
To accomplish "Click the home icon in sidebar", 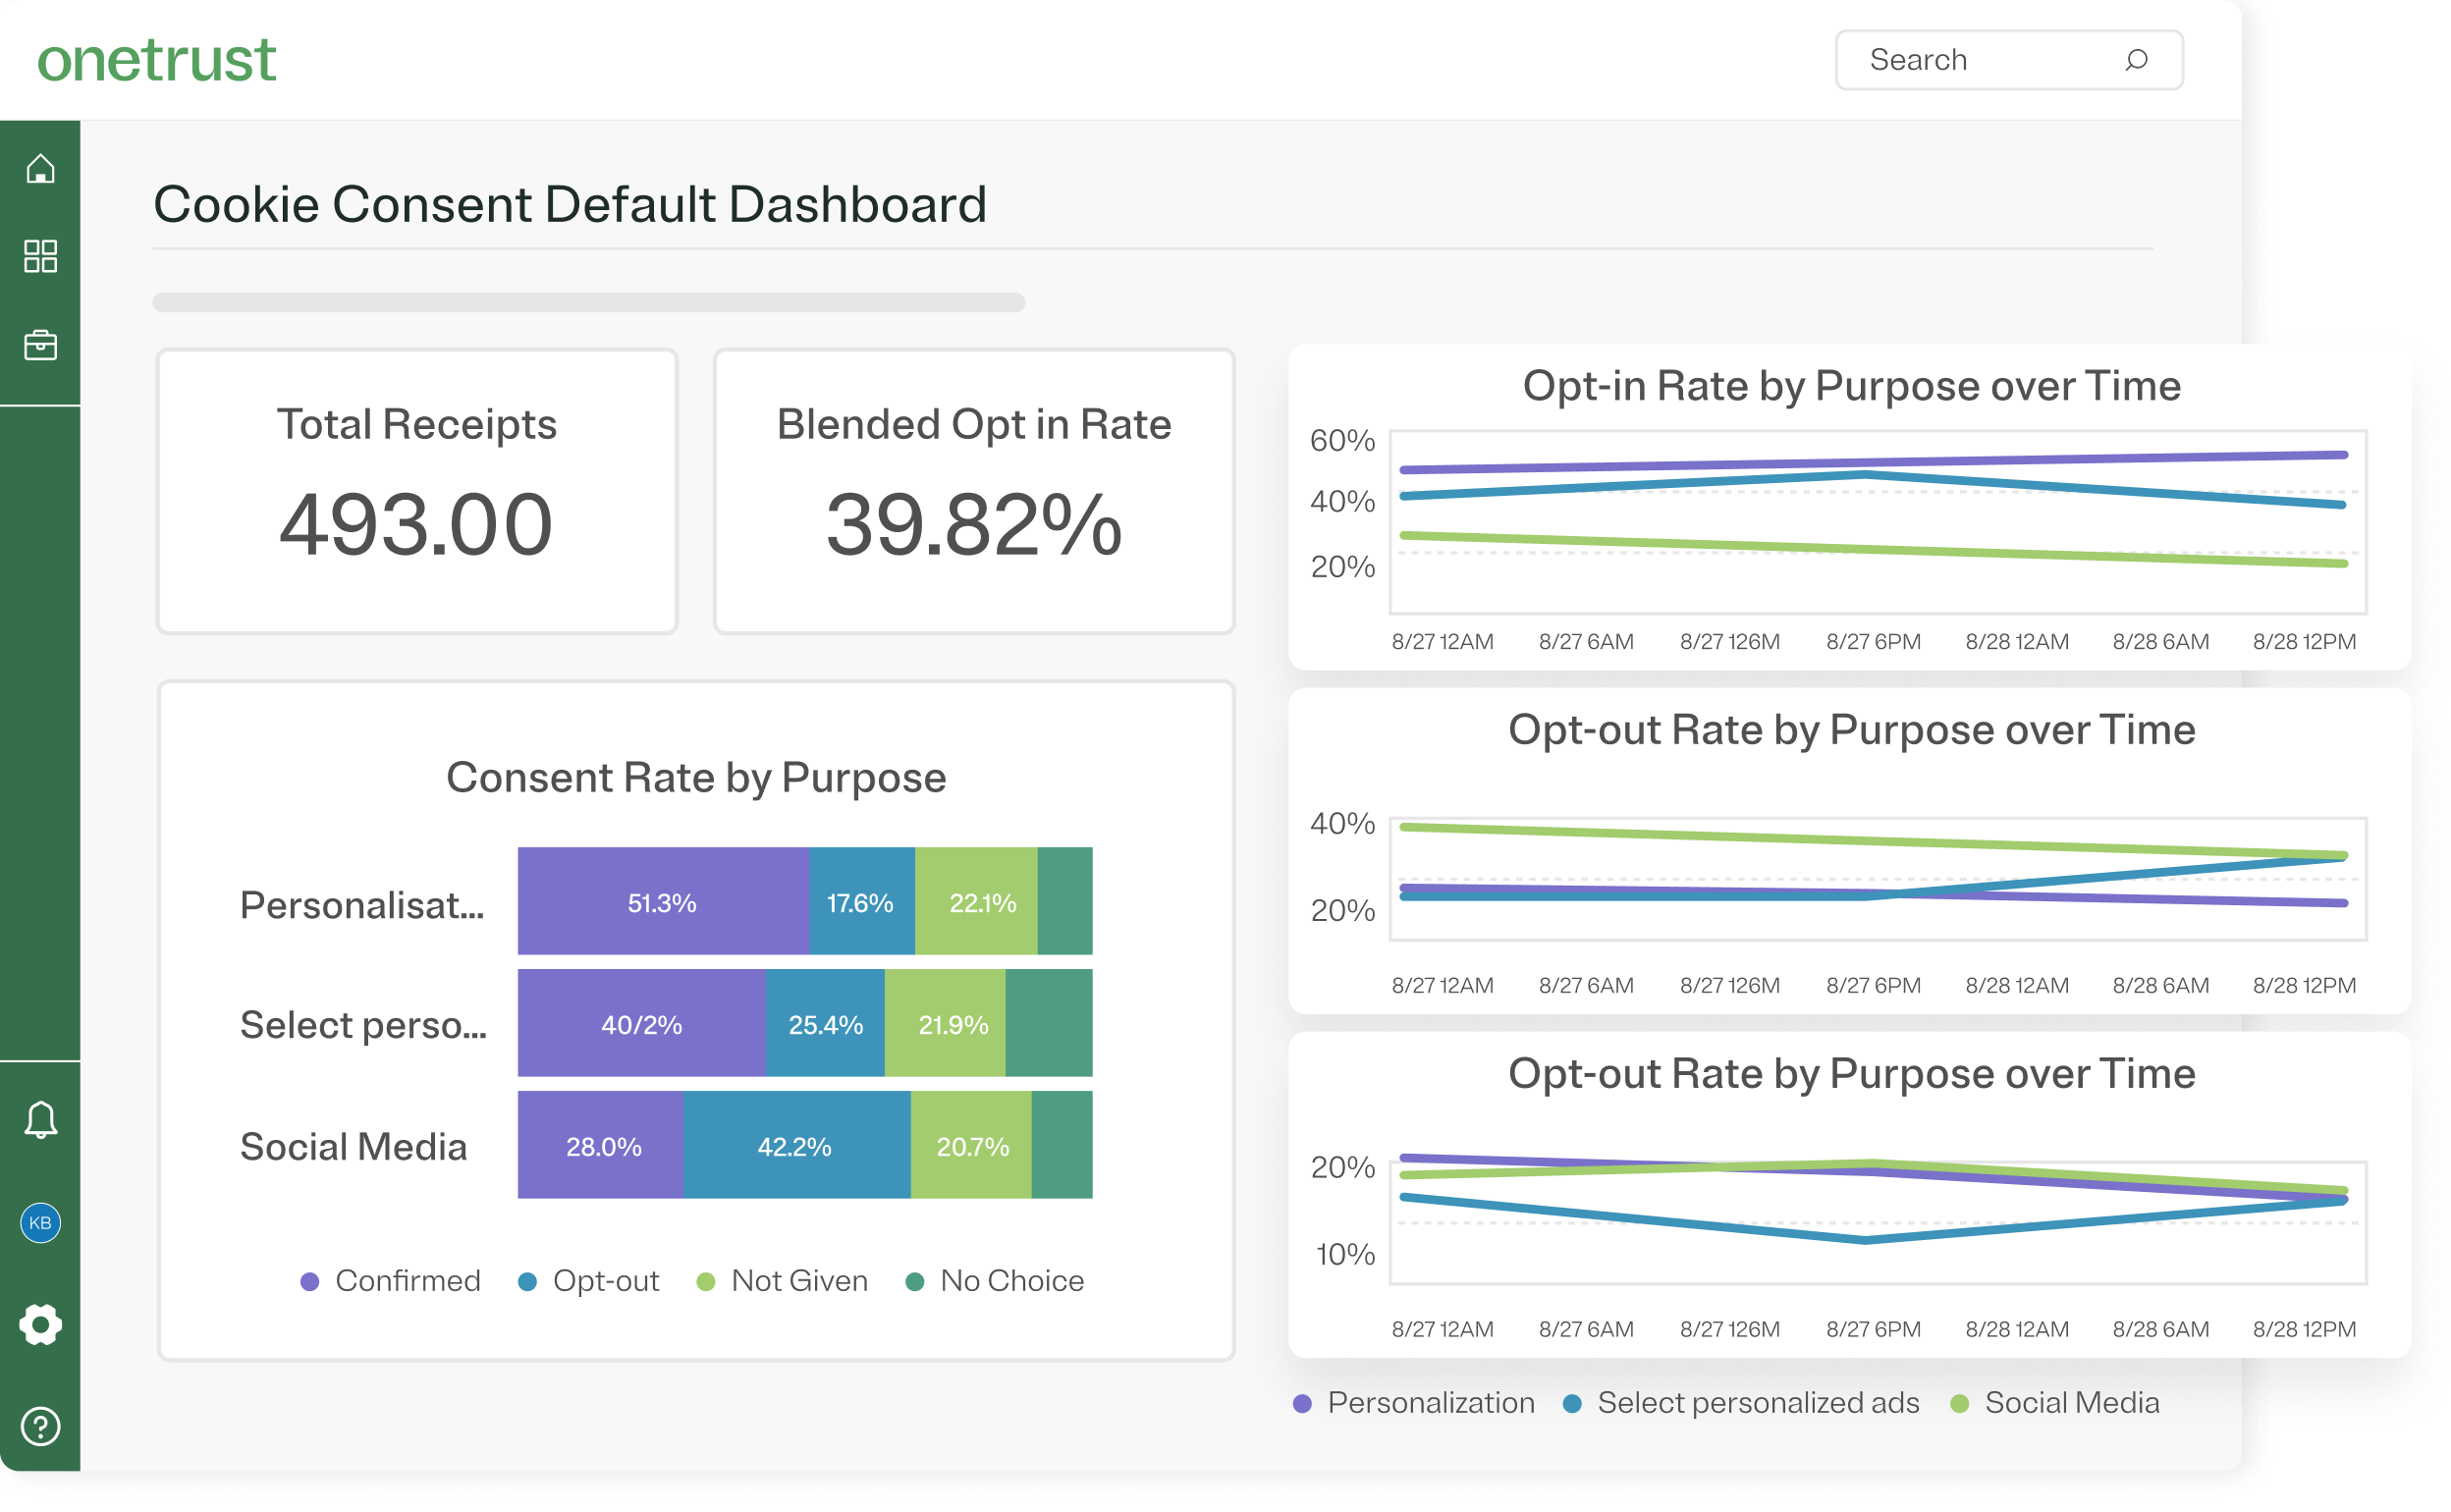I will 40,169.
